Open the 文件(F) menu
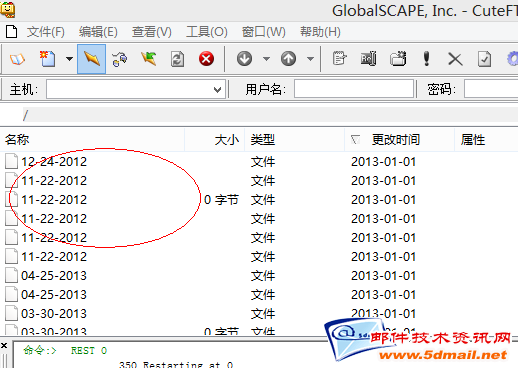This screenshot has height=368, width=518. 45,32
